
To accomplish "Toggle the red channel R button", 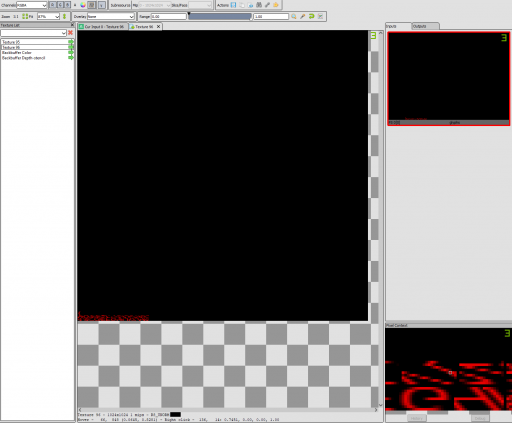I will (53, 5).
